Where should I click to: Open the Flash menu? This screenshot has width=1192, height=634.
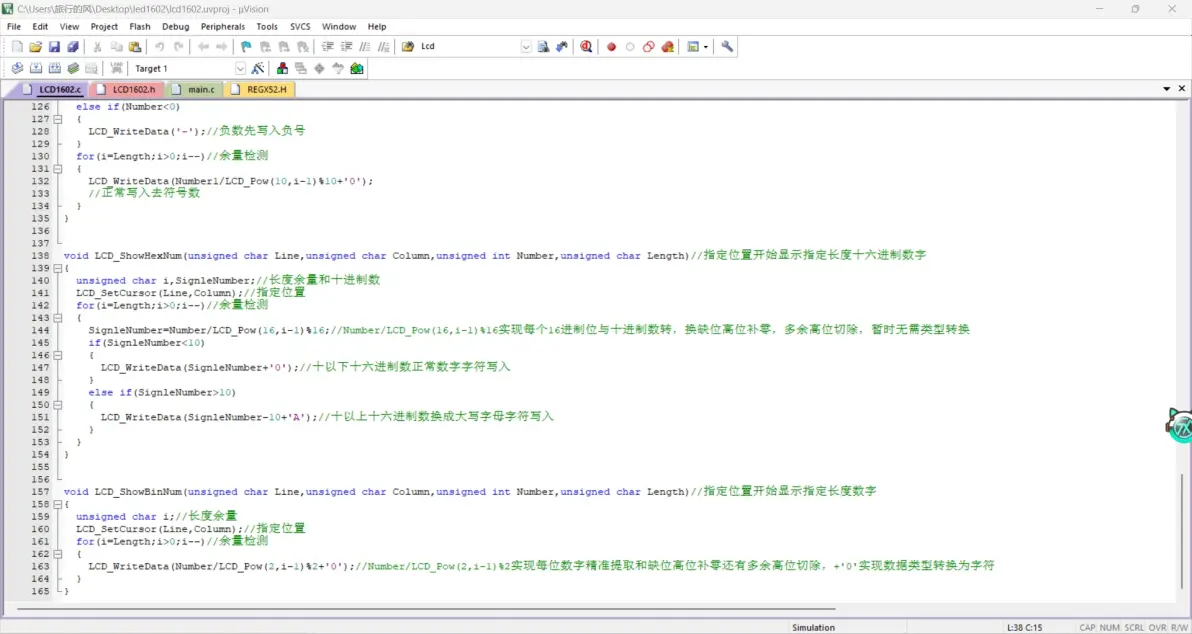pyautogui.click(x=140, y=27)
